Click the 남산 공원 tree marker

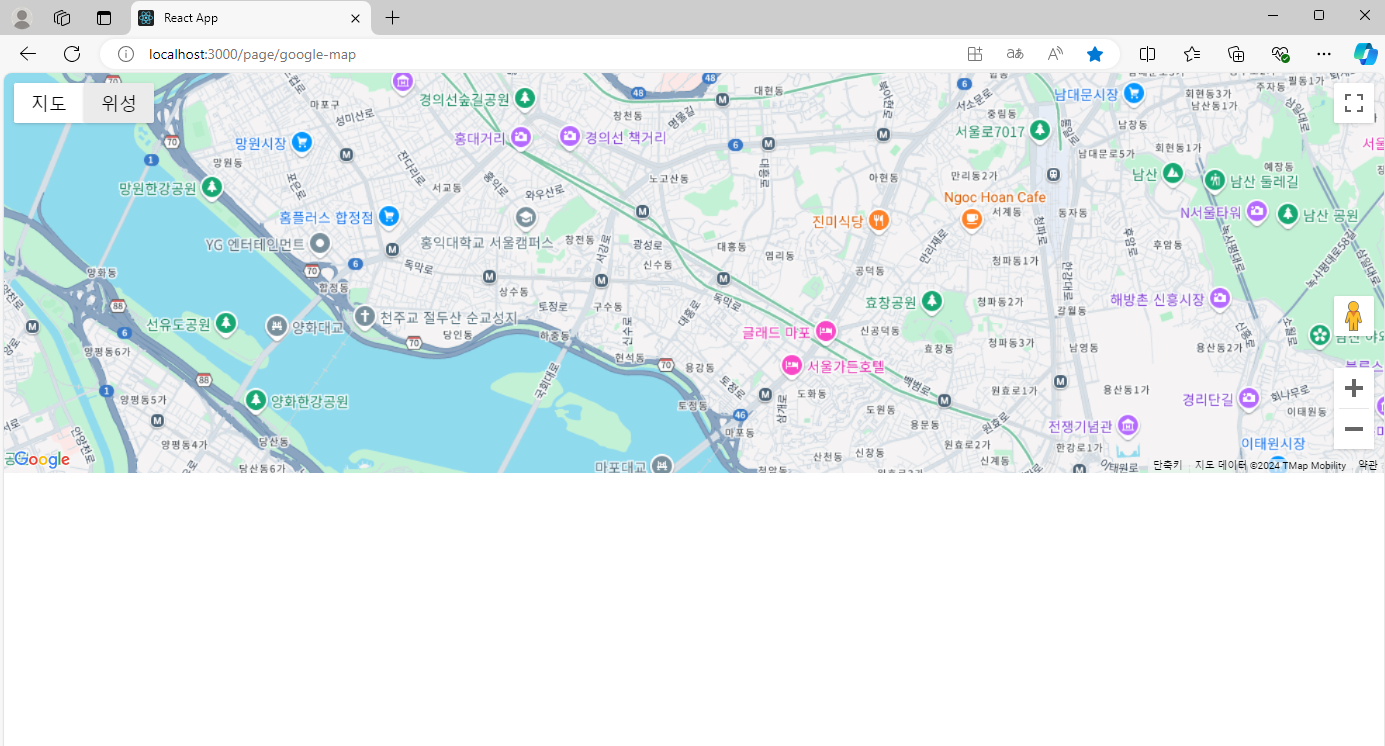[x=1288, y=214]
